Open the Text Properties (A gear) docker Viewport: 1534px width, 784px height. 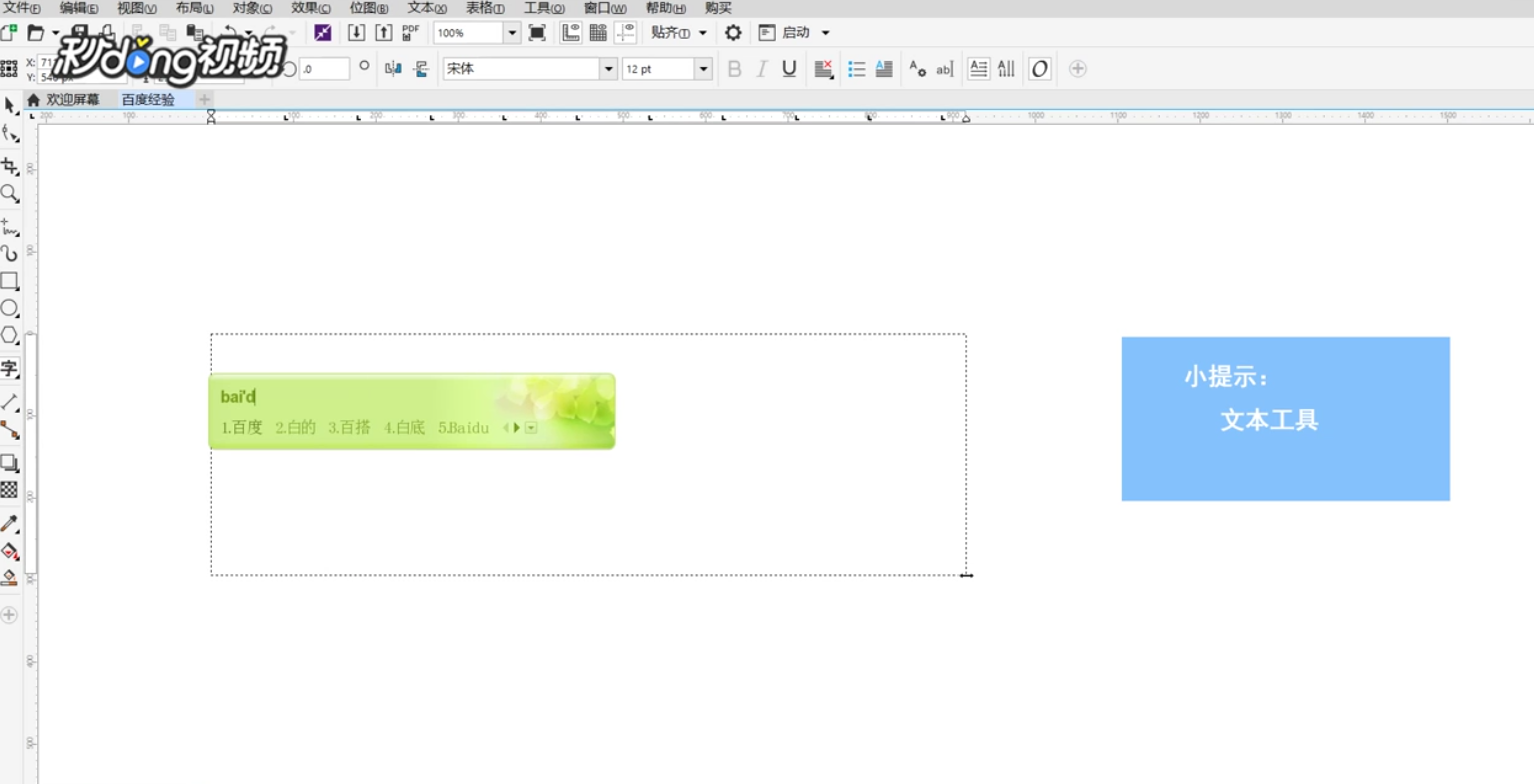917,69
